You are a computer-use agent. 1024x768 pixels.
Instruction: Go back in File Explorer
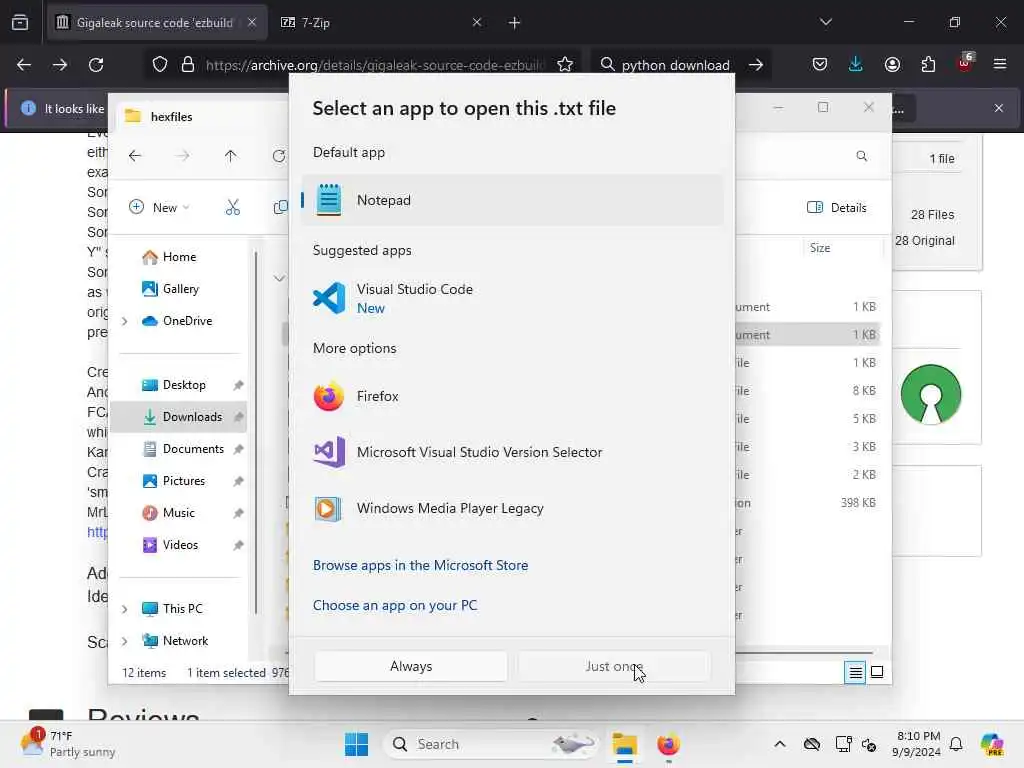point(135,155)
